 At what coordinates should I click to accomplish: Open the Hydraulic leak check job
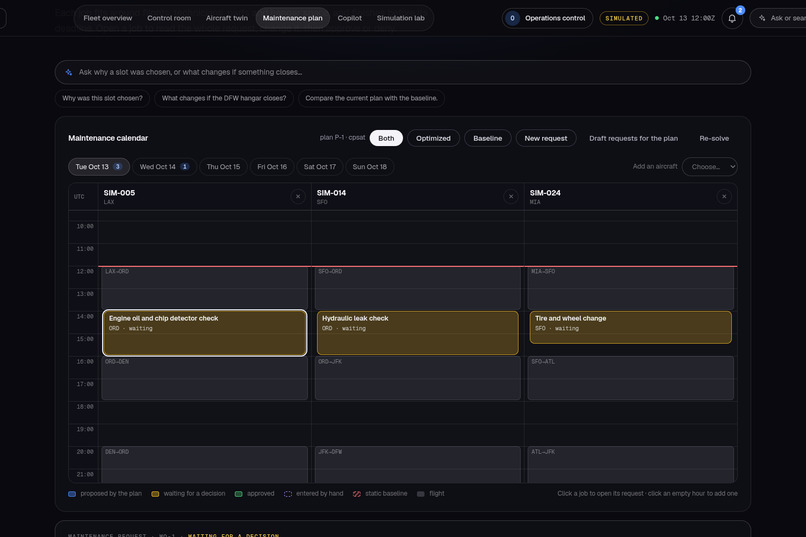pyautogui.click(x=417, y=332)
